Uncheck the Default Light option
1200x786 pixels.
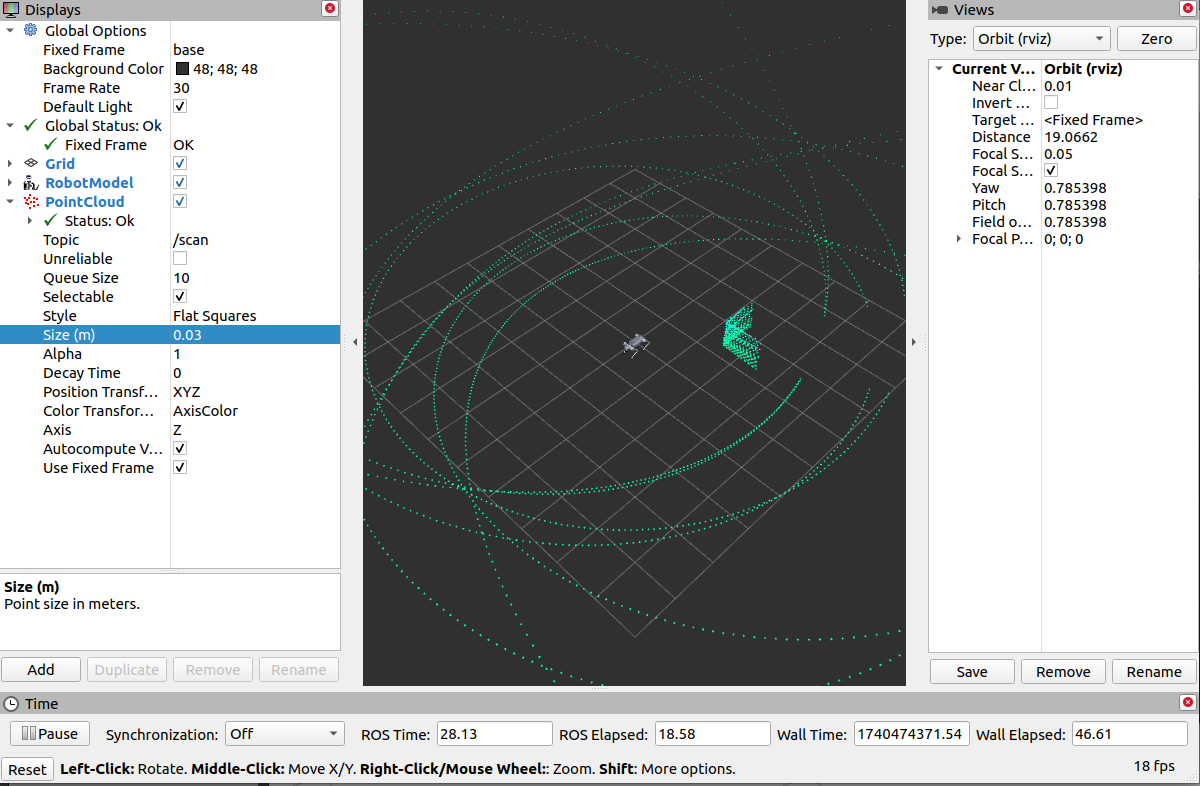pos(180,107)
